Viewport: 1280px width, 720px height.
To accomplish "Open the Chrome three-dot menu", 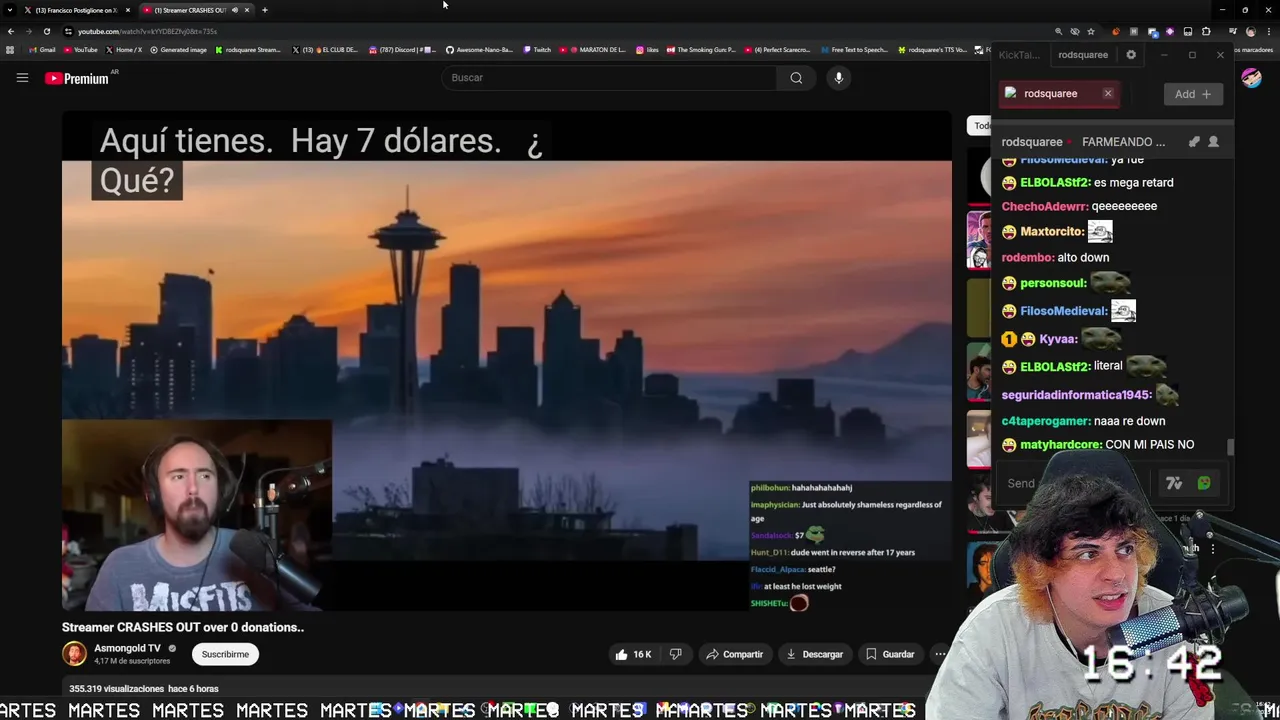I will click(1270, 31).
